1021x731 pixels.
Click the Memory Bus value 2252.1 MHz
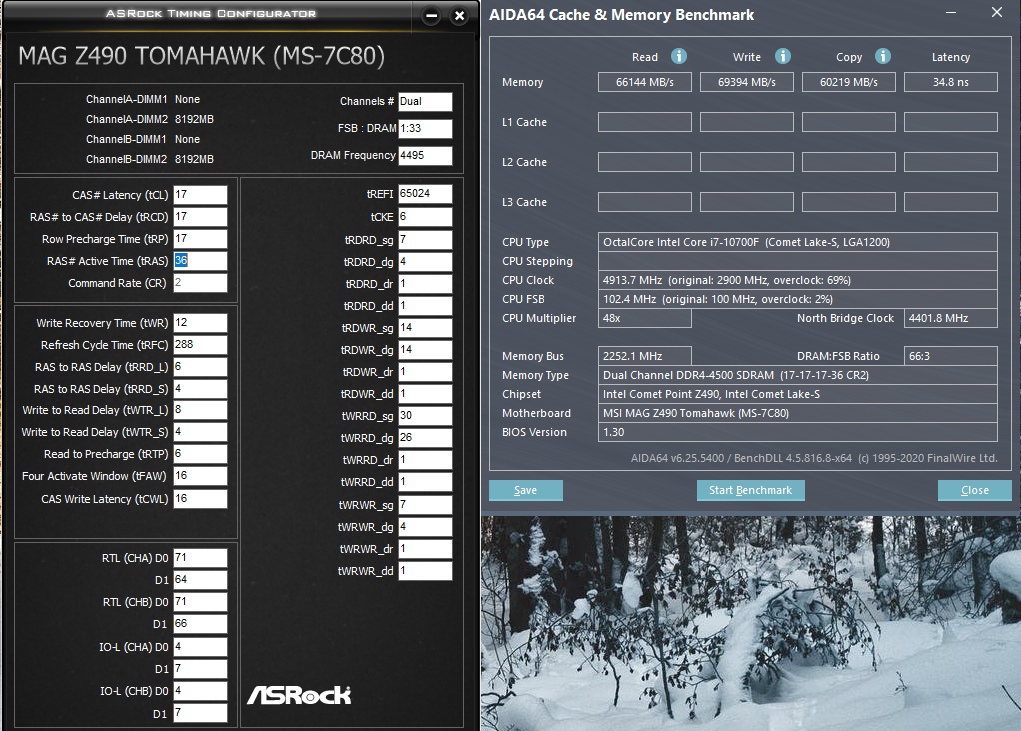645,356
